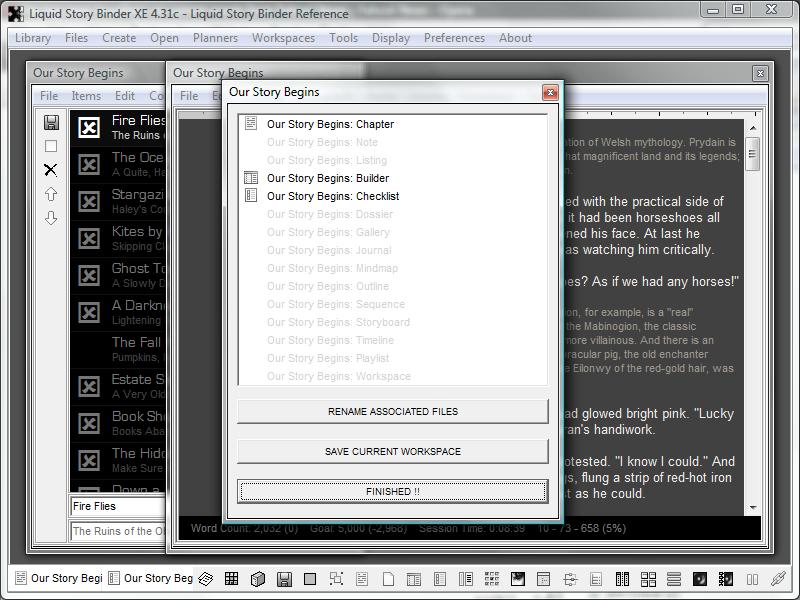
Task: Open the Display menu
Action: 390,38
